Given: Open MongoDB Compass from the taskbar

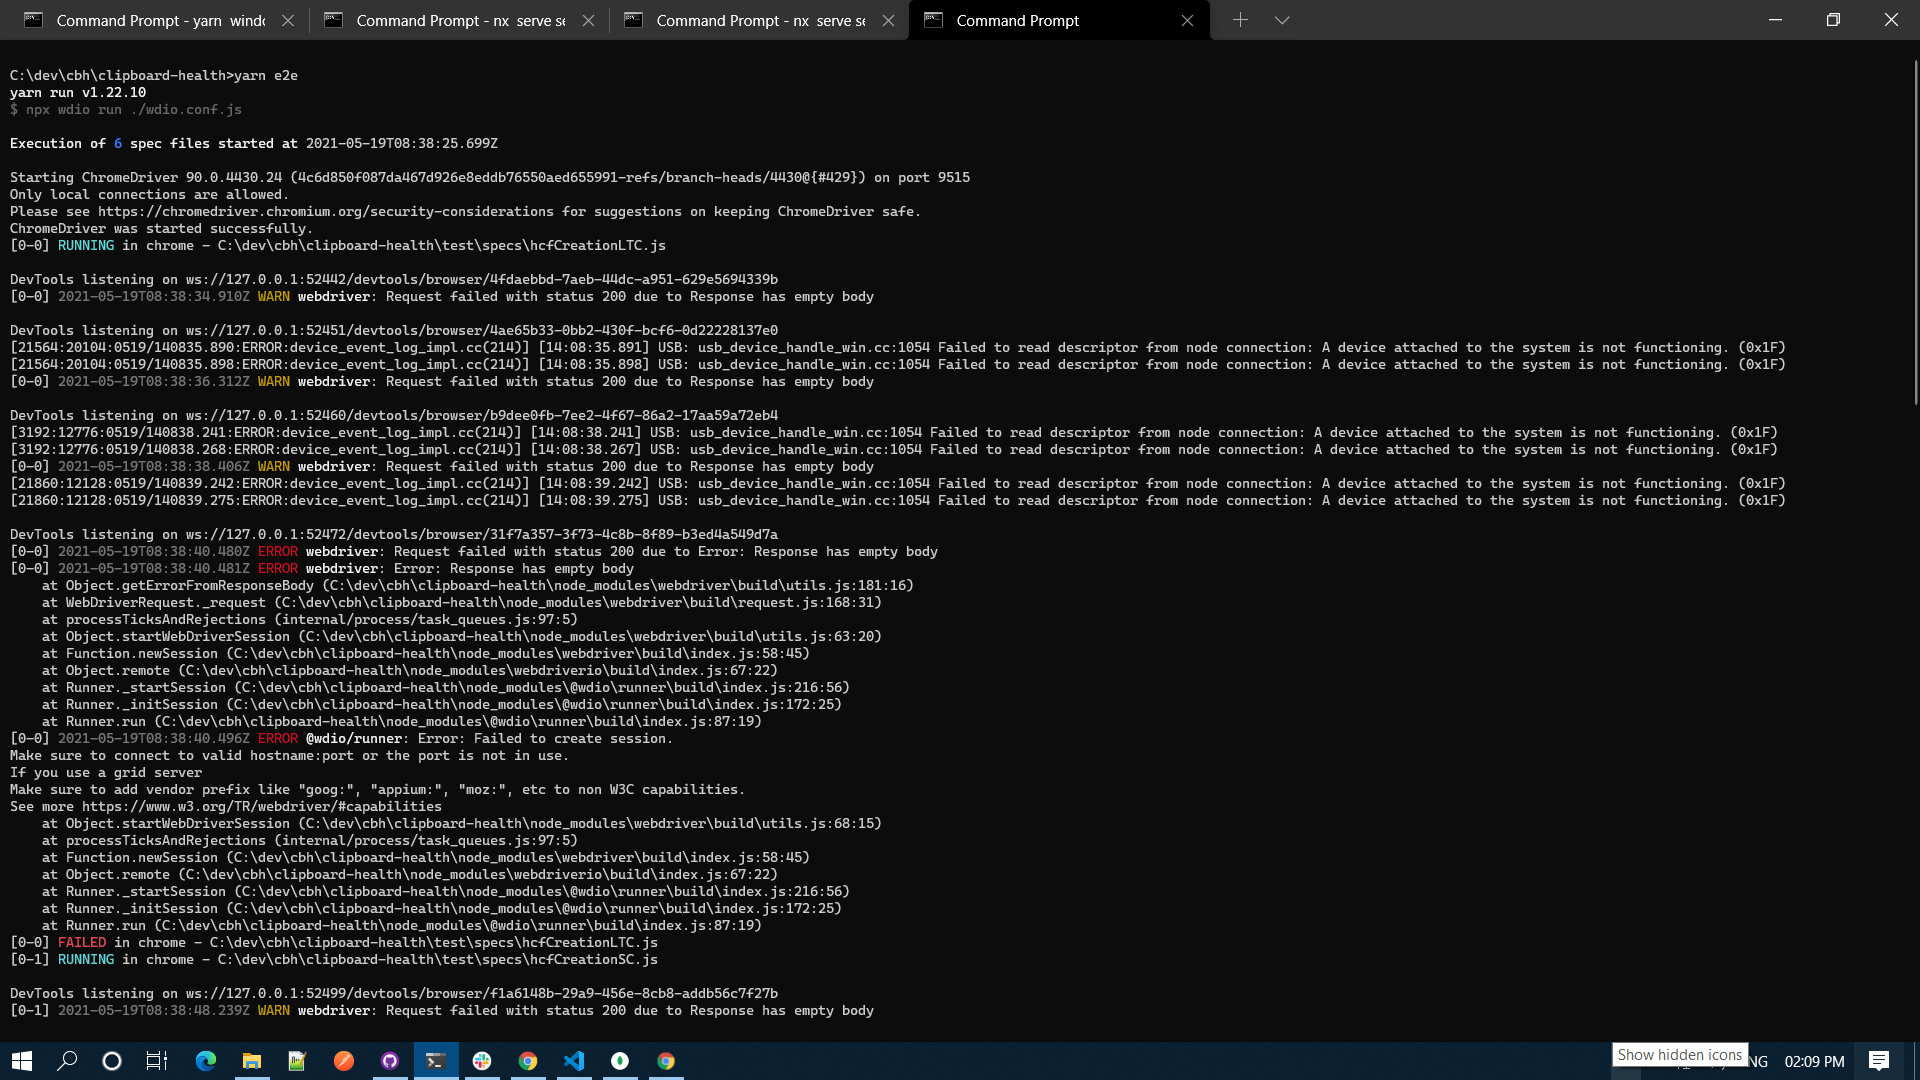Looking at the screenshot, I should [x=620, y=1061].
